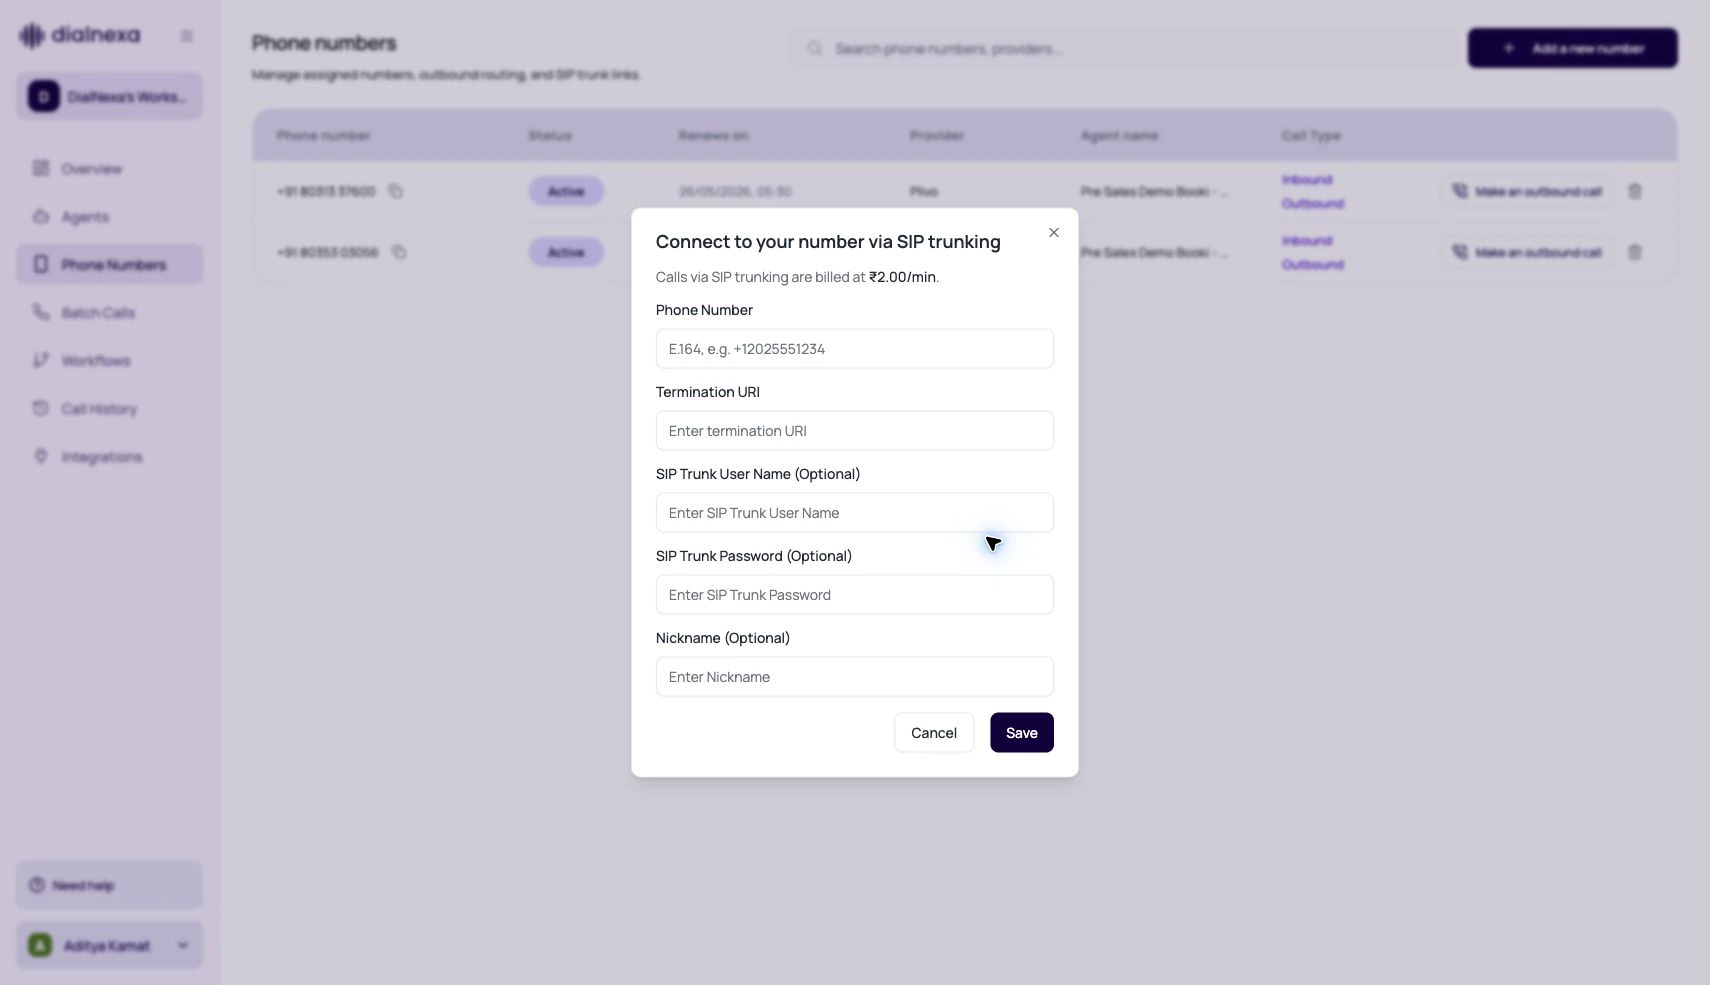Viewport: 1710px width, 985px height.
Task: Click the Need help button
Action: (110, 885)
